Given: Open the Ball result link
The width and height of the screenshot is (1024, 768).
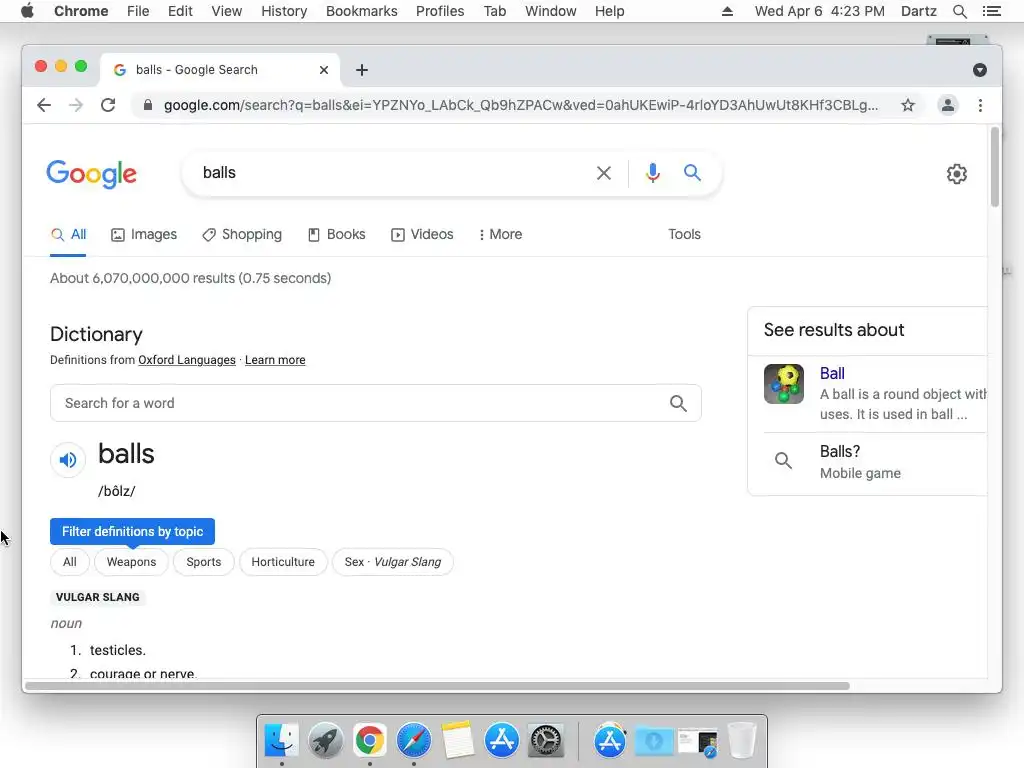Looking at the screenshot, I should coord(832,374).
